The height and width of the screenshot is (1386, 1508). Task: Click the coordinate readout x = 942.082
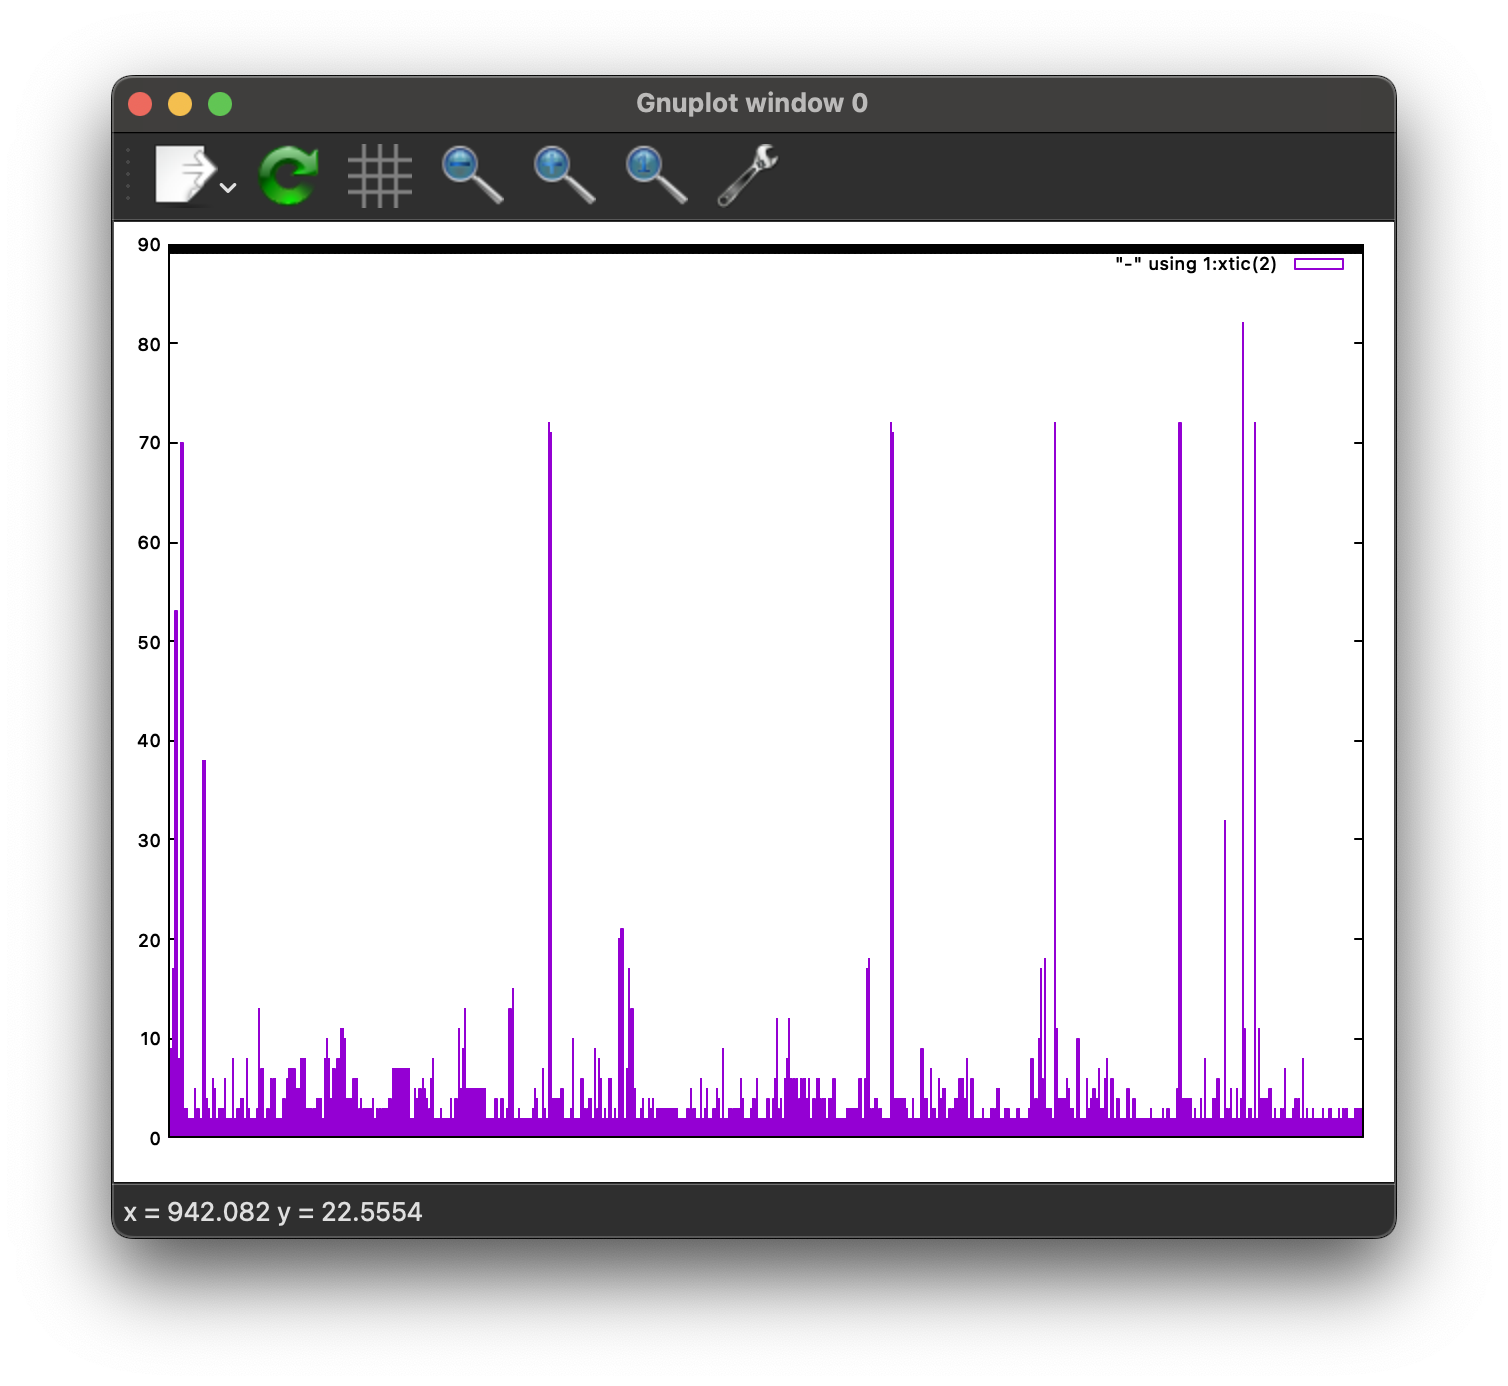[x=195, y=1212]
